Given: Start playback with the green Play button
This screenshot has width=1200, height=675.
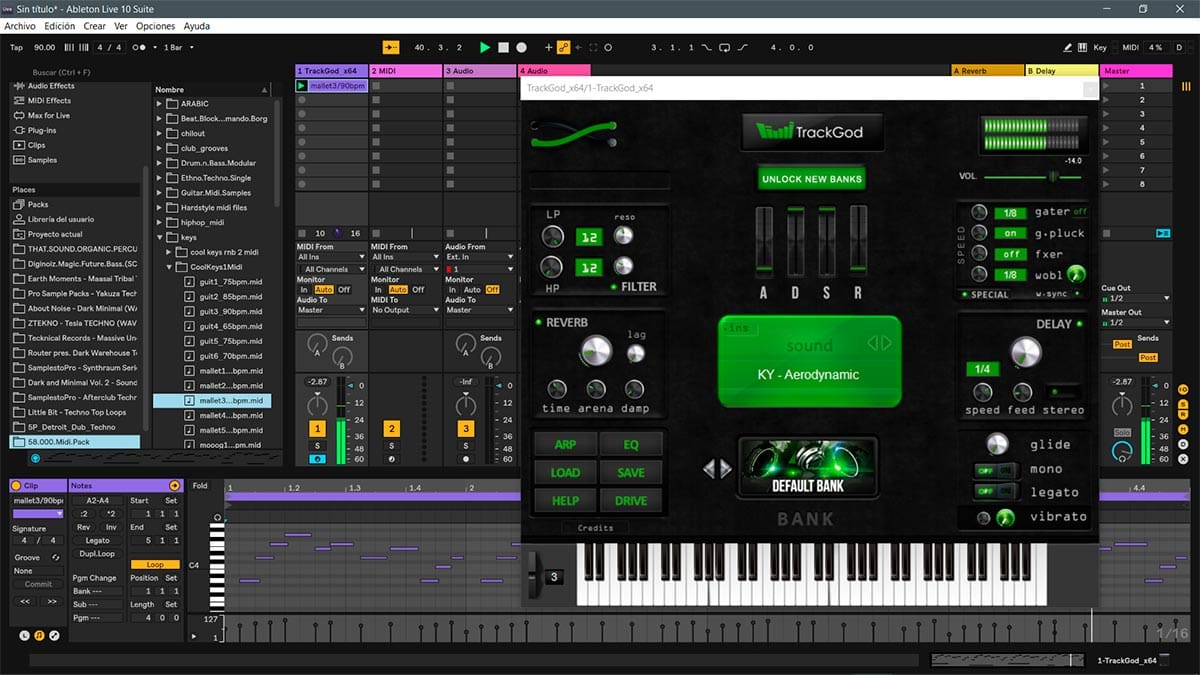Looking at the screenshot, I should 485,47.
